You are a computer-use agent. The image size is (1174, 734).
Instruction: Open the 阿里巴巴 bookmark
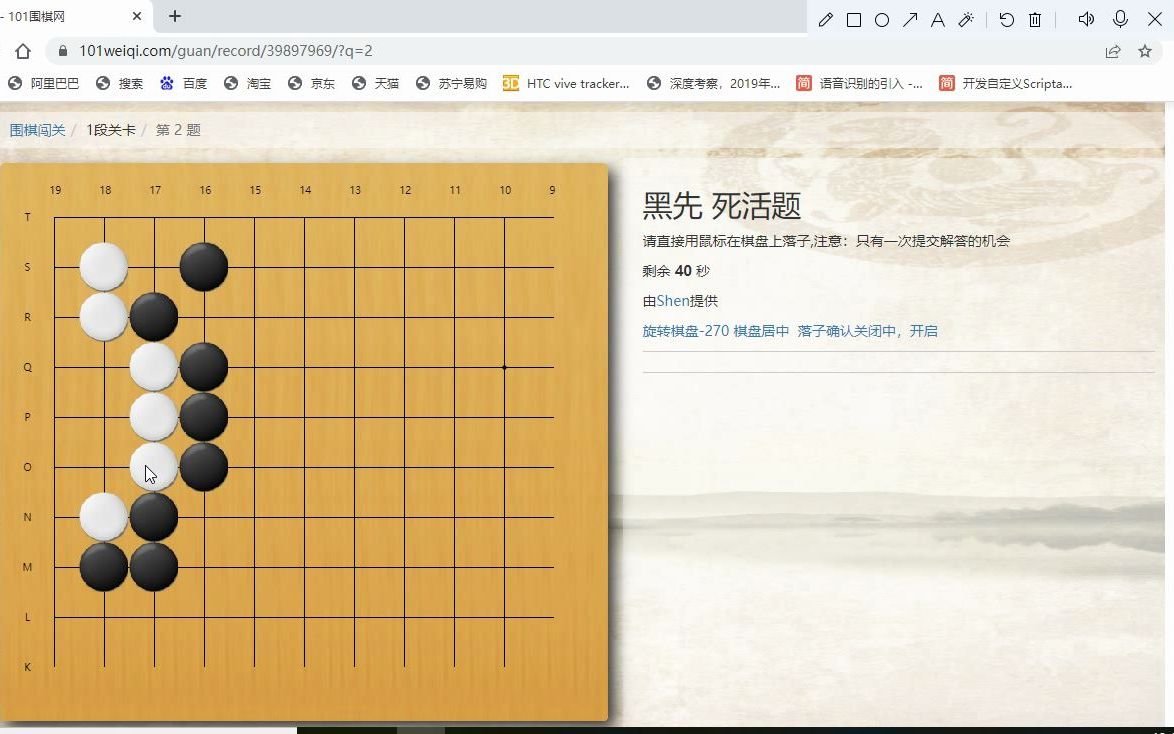point(43,83)
